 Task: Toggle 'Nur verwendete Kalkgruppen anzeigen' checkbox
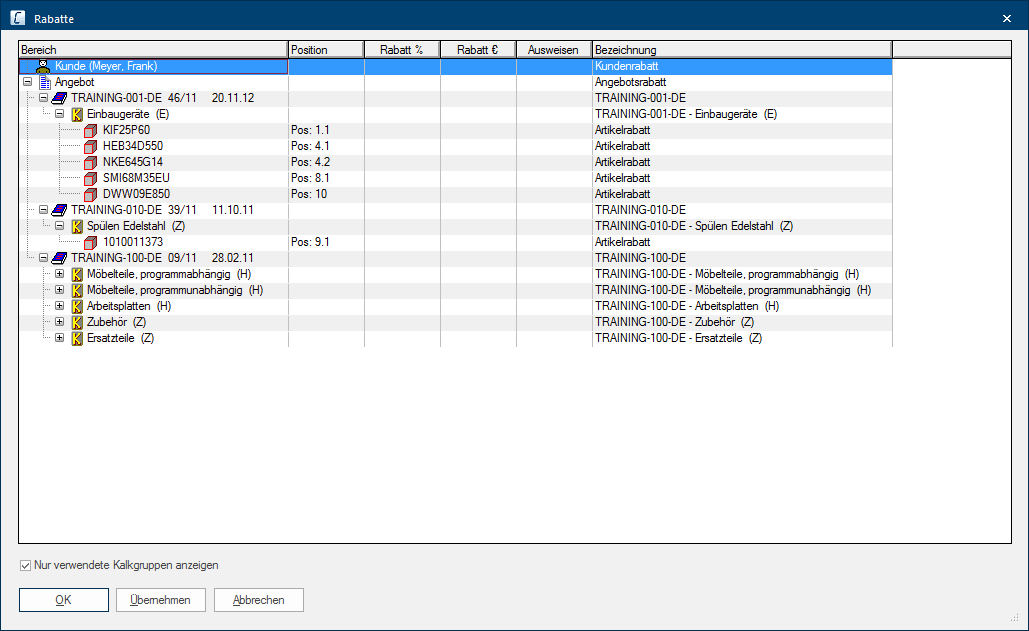pos(26,566)
